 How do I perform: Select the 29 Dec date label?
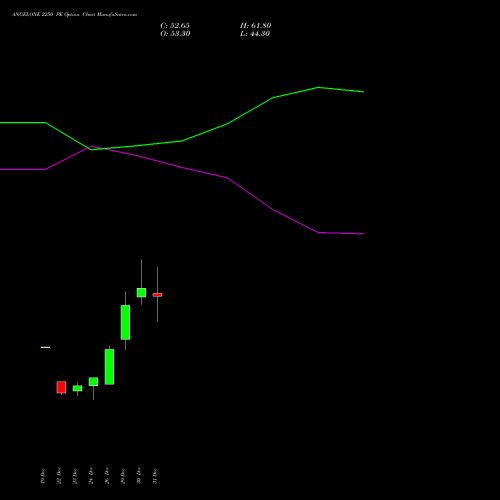tap(123, 476)
